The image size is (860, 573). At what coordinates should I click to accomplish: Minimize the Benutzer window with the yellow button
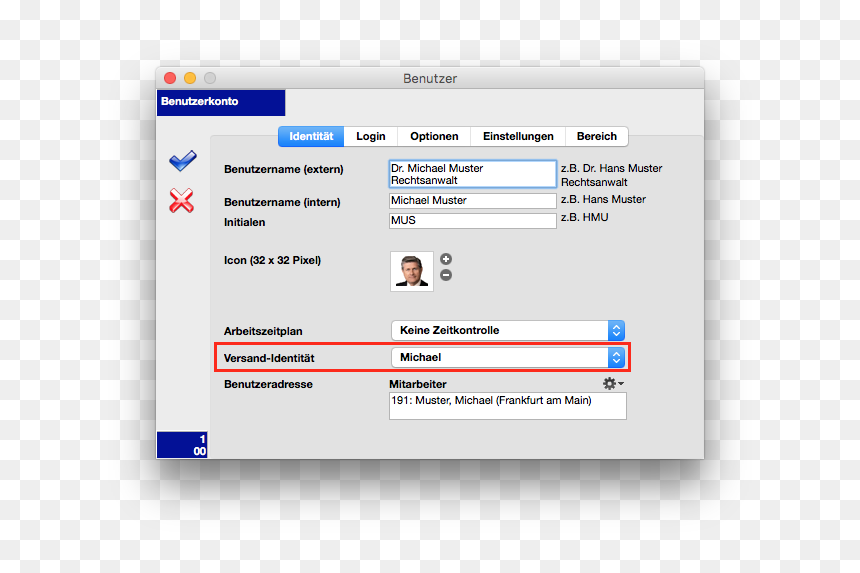[190, 78]
